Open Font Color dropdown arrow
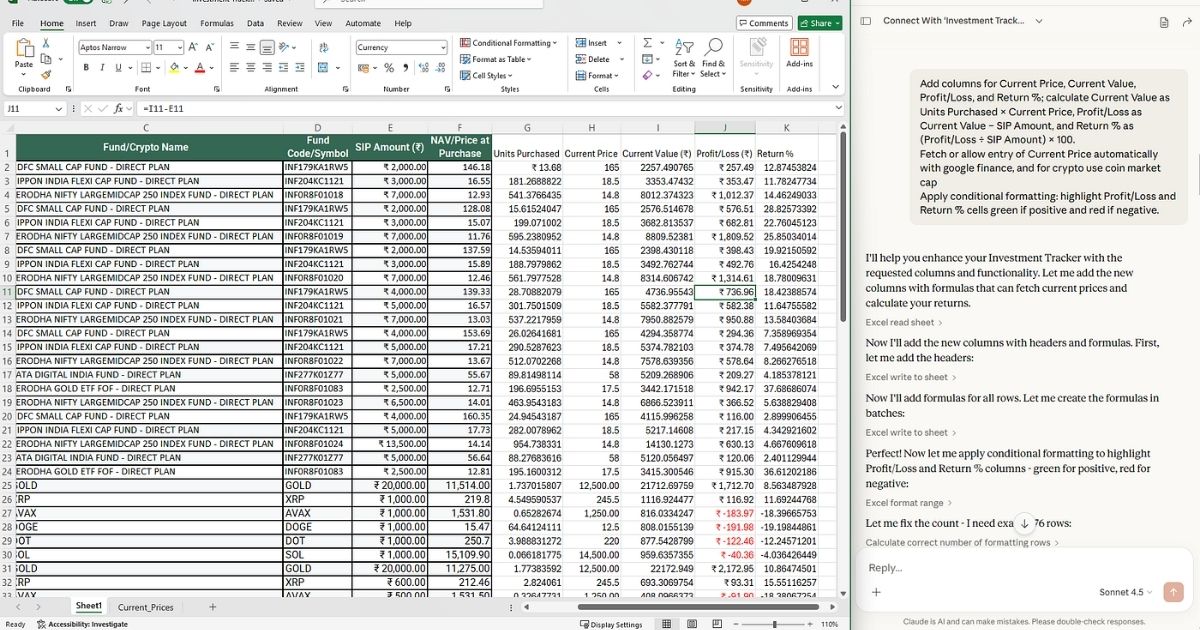Image resolution: width=1200 pixels, height=630 pixels. pos(211,68)
